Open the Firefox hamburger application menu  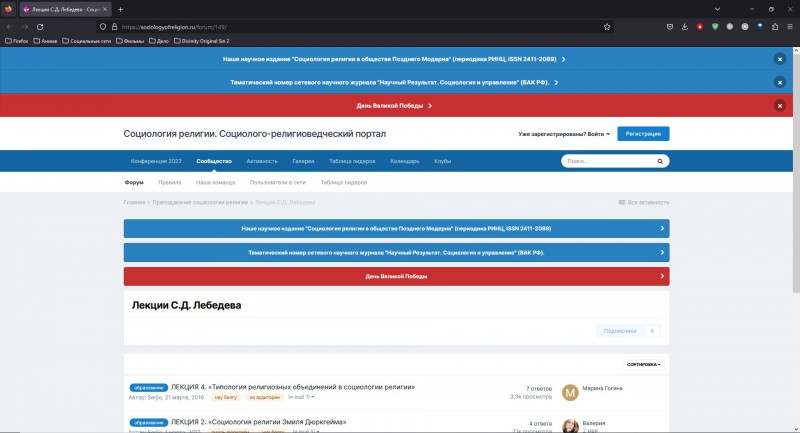790,27
